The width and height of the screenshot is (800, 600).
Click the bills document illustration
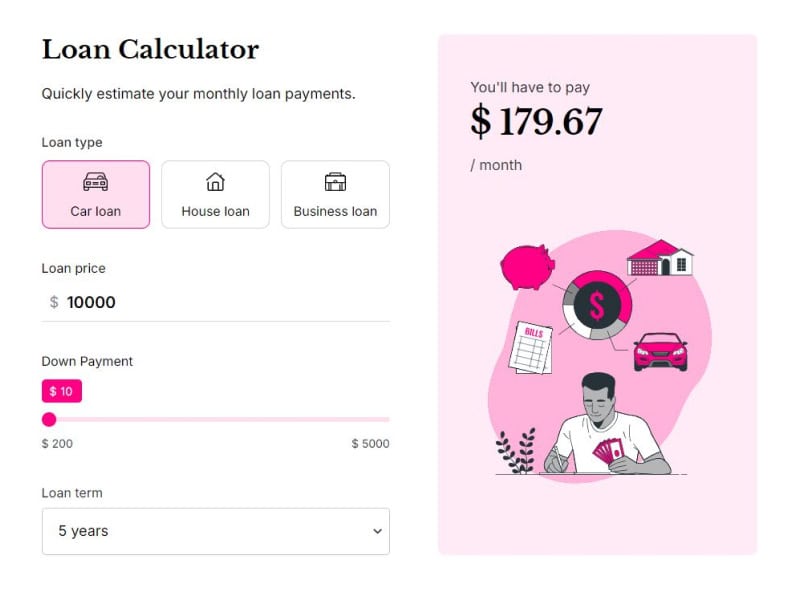tap(533, 345)
